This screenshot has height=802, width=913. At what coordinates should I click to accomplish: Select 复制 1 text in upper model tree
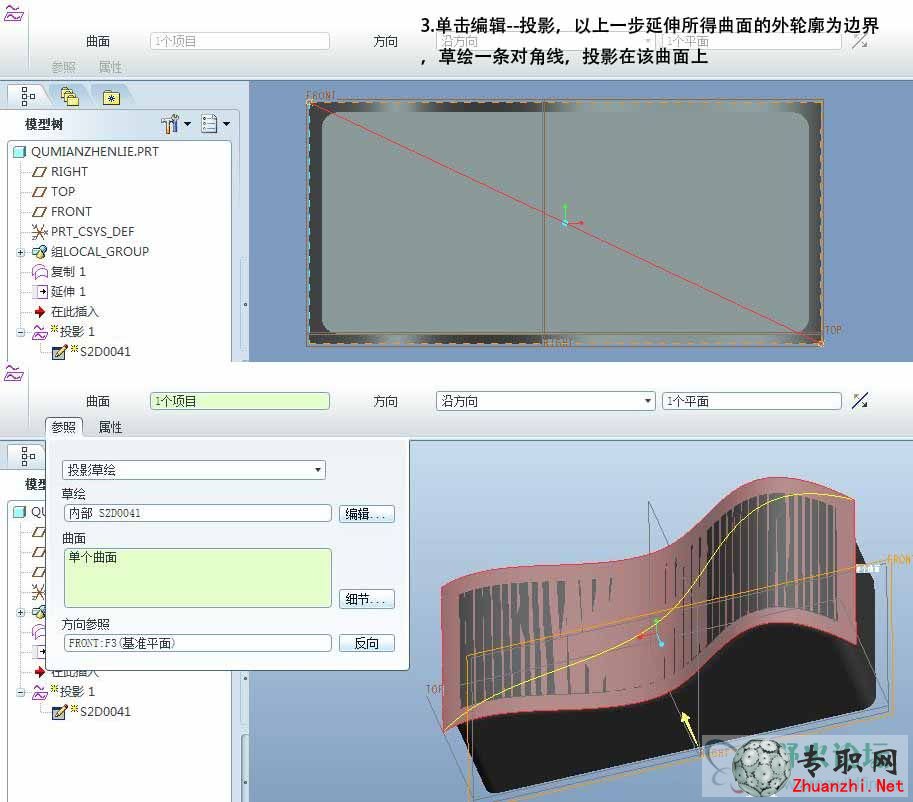click(68, 271)
